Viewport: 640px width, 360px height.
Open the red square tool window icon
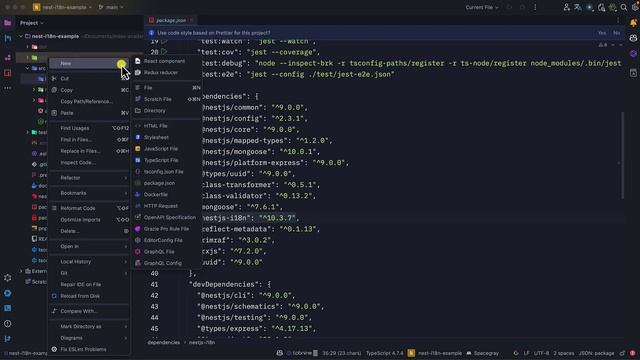[8, 73]
